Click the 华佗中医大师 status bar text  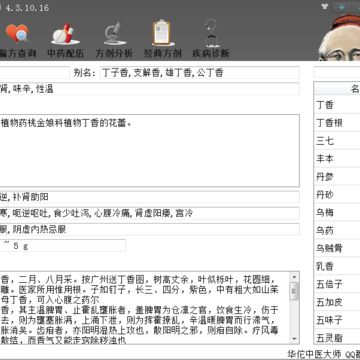point(315,354)
